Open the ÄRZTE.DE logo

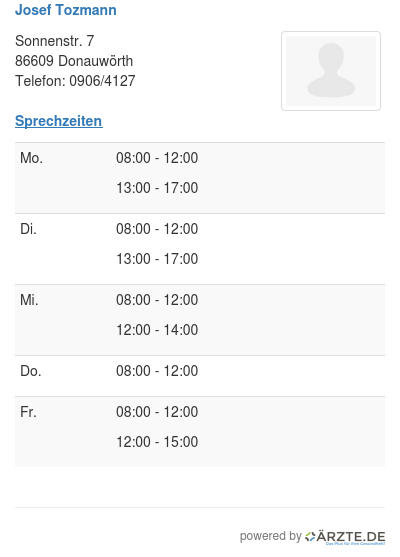(x=345, y=537)
